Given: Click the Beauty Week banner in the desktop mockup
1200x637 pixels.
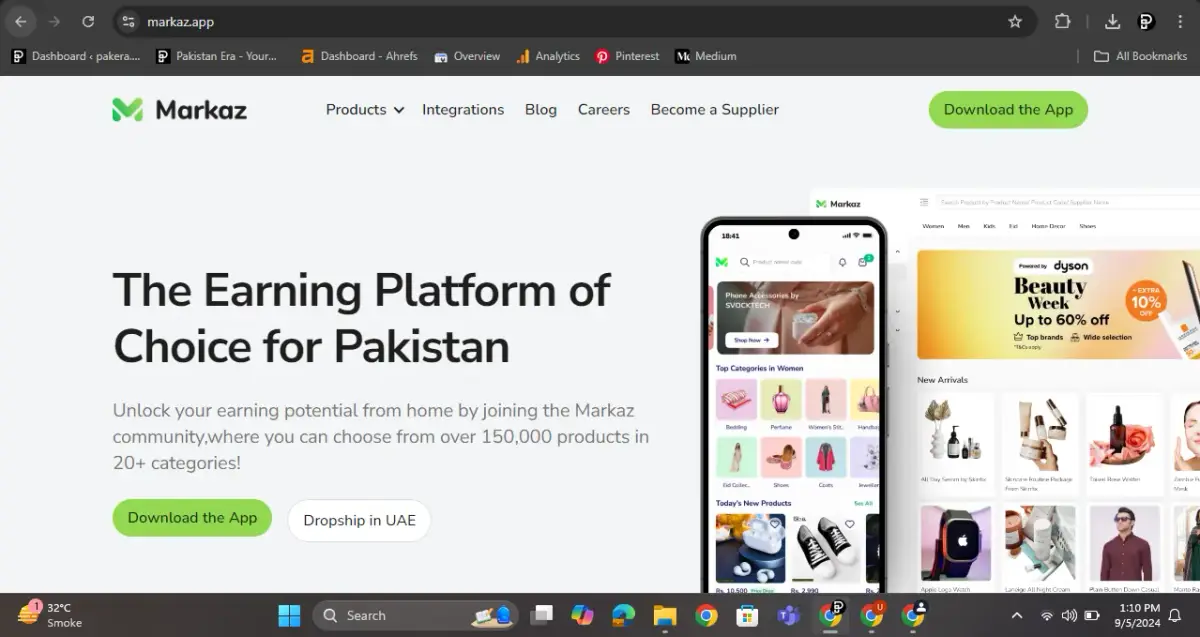Looking at the screenshot, I should pyautogui.click(x=1058, y=304).
